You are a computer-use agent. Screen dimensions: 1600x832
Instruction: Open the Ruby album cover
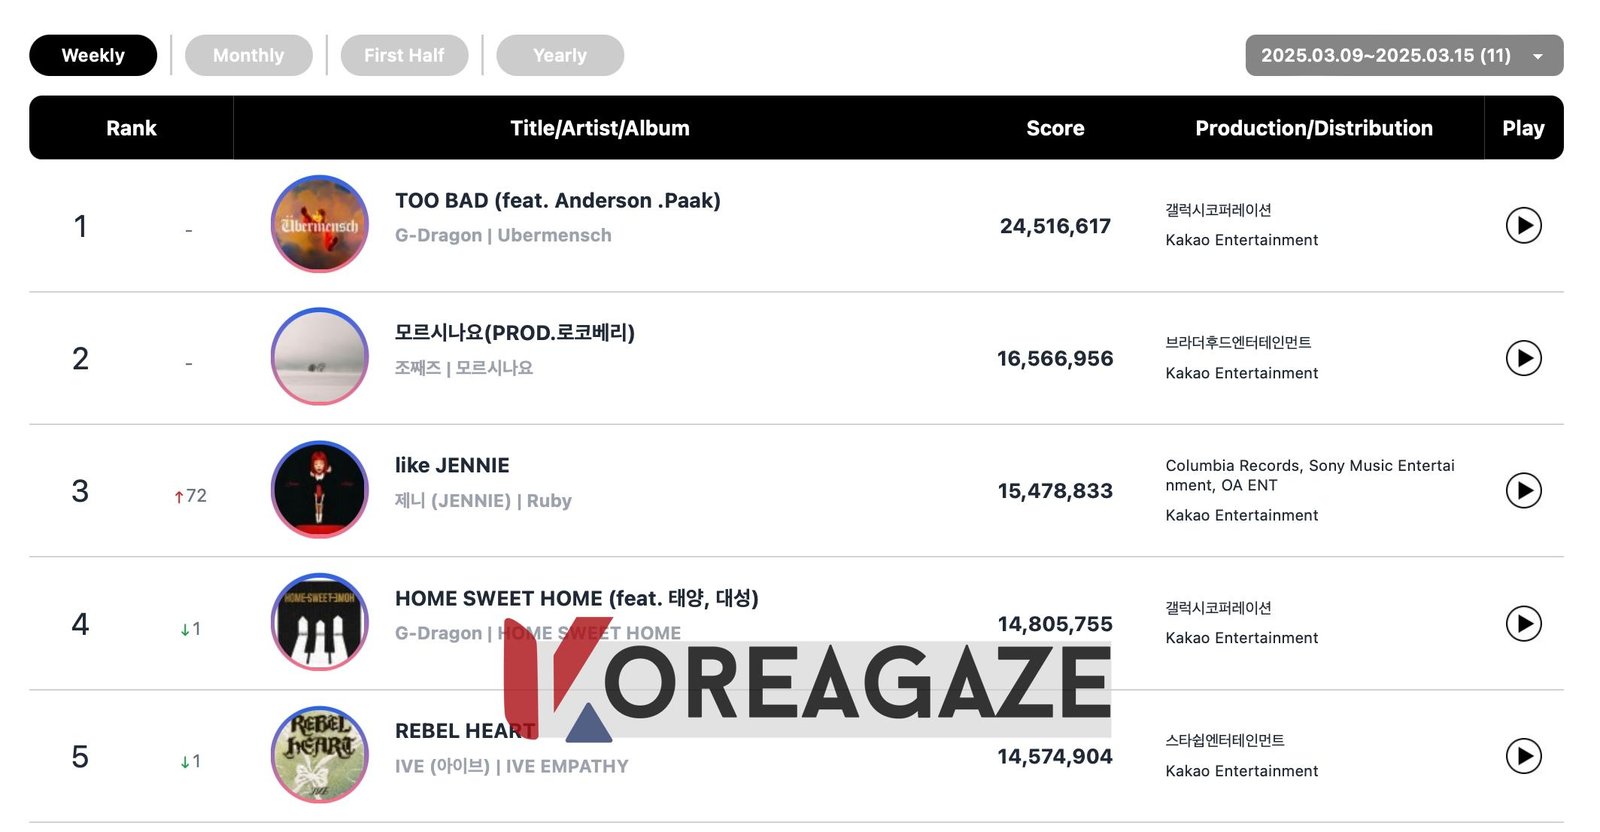tap(320, 490)
